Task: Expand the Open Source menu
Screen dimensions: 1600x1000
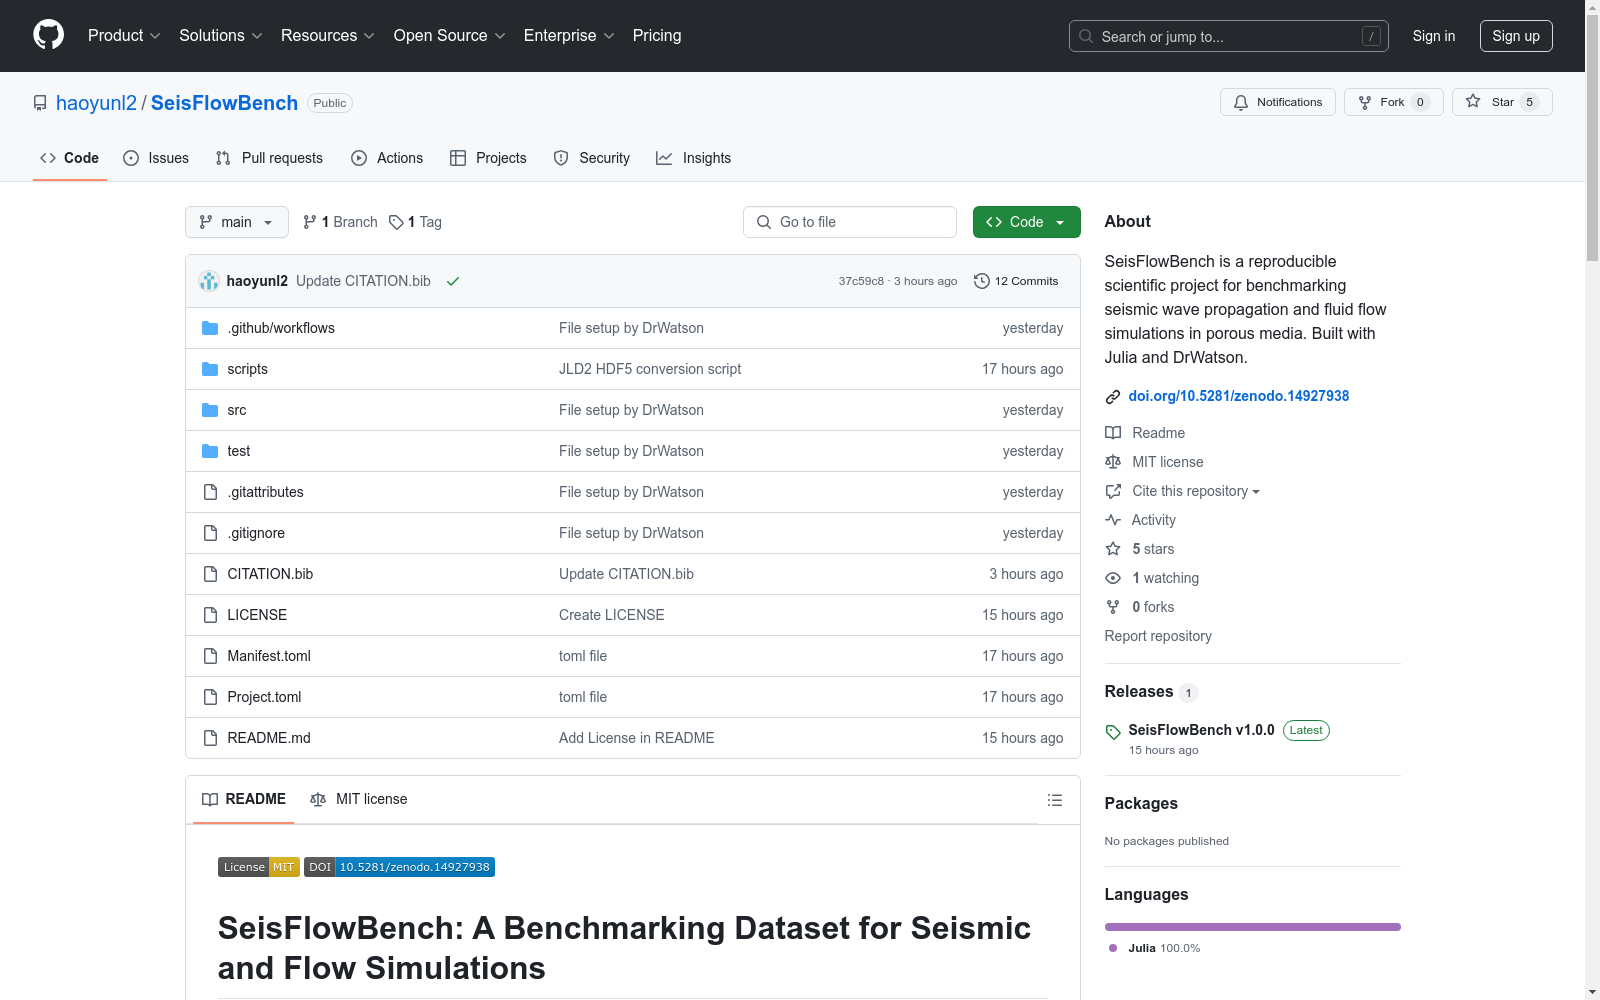Action: click(x=450, y=35)
